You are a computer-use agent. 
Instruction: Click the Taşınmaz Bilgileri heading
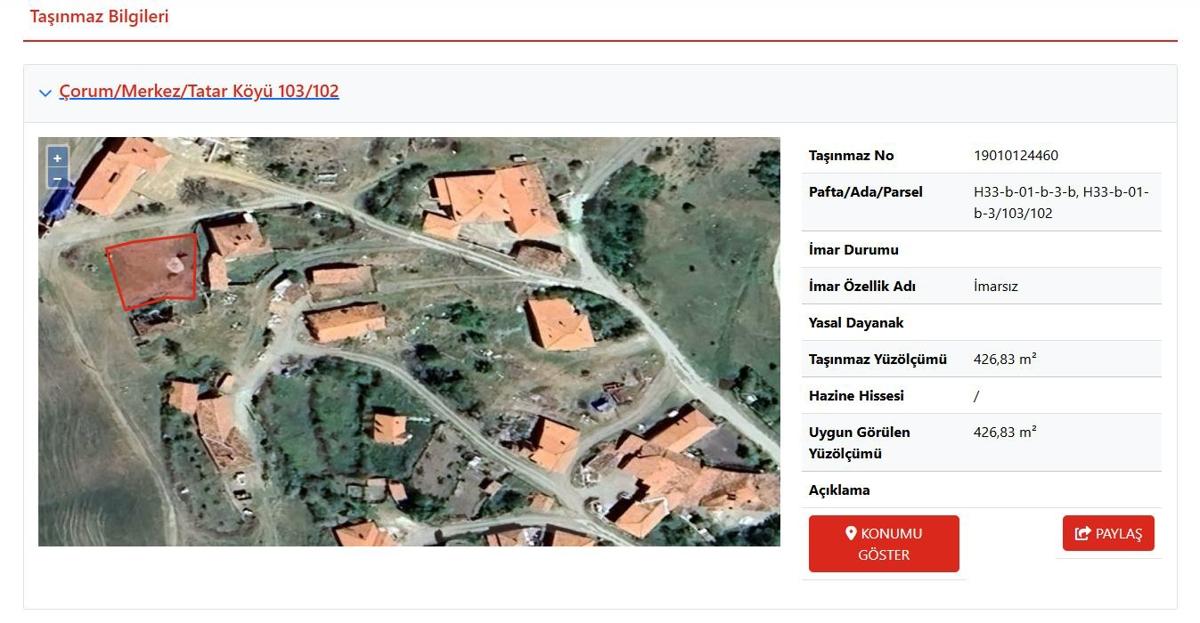[99, 17]
